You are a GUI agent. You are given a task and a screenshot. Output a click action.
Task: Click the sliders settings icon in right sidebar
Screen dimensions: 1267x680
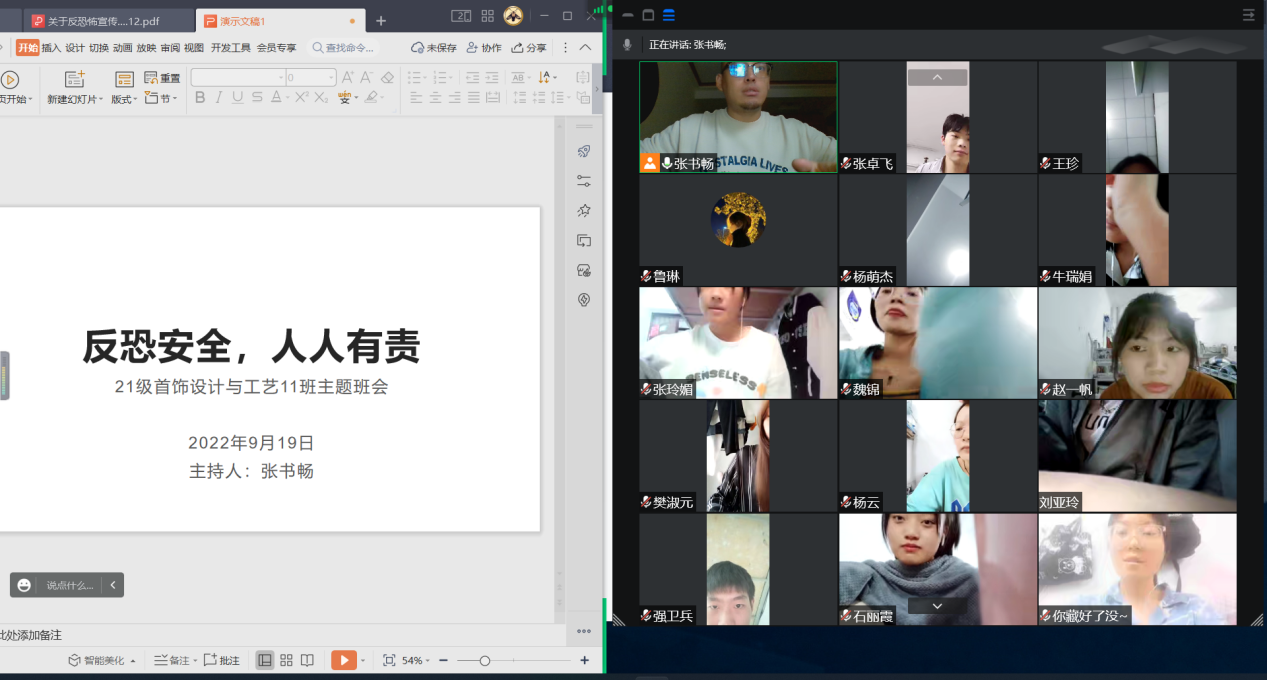[584, 181]
